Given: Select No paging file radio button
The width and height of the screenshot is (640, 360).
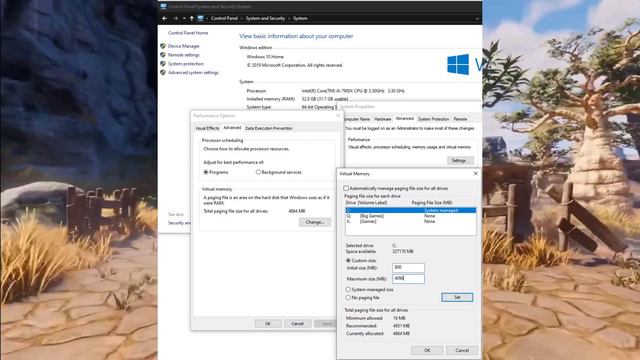Looking at the screenshot, I should (x=348, y=298).
